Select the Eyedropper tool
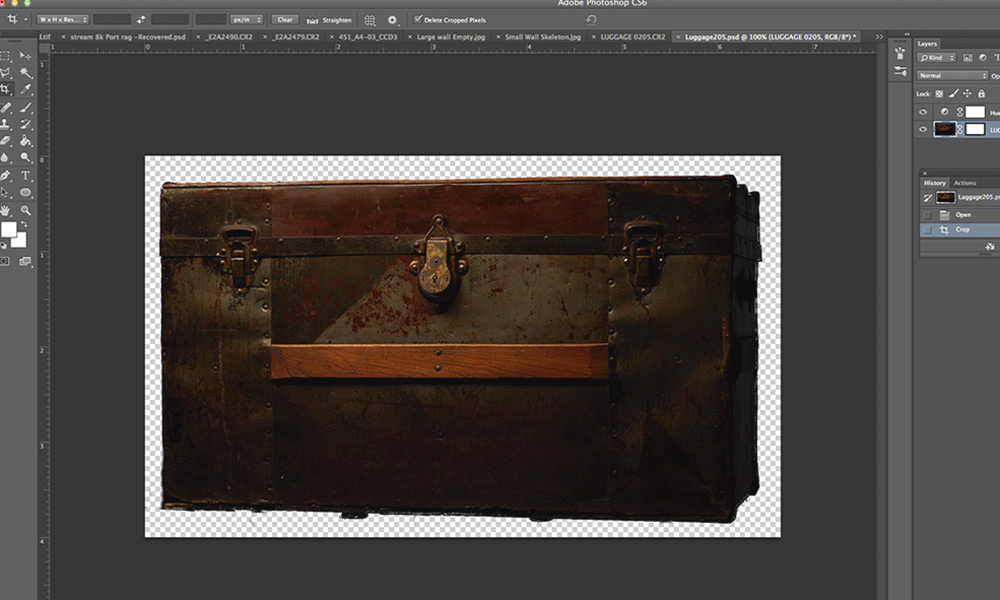Viewport: 1000px width, 600px height. (x=26, y=89)
